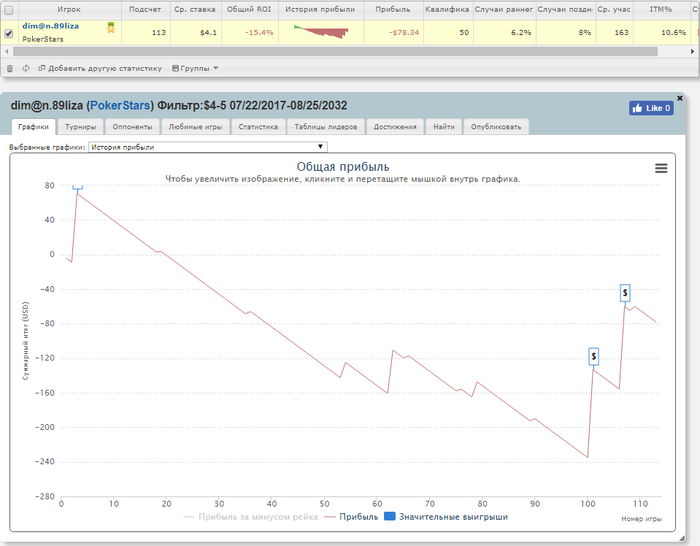Click the win marker at the chart peak near 80

point(78,188)
